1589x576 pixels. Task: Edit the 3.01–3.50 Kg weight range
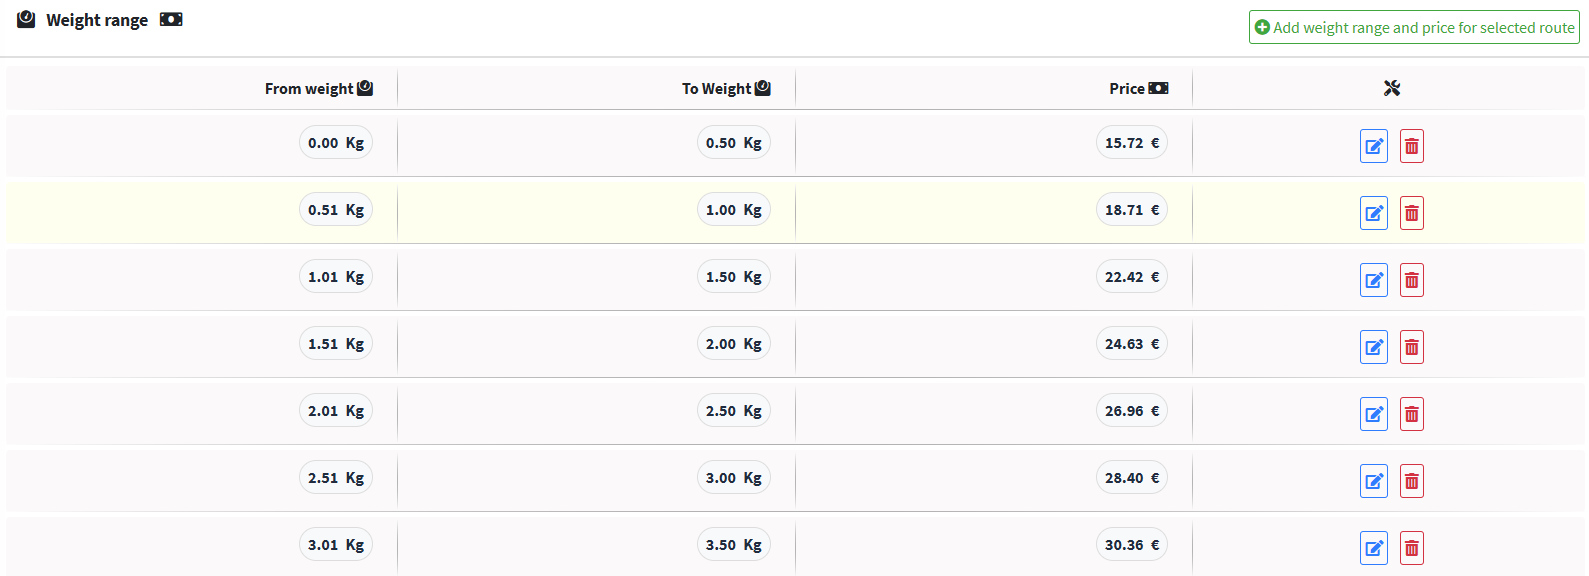coord(1374,548)
